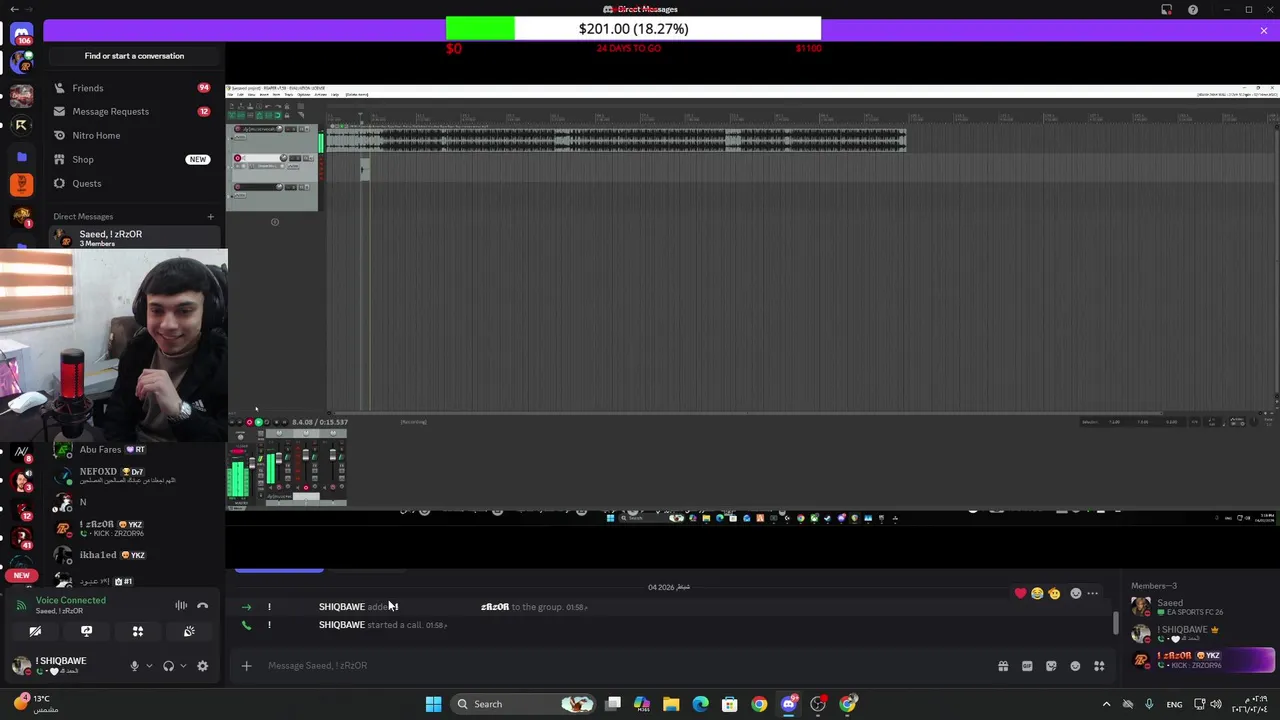Select ! zRzOR in members list
Screen dimensions: 1280x720
click(x=1203, y=660)
